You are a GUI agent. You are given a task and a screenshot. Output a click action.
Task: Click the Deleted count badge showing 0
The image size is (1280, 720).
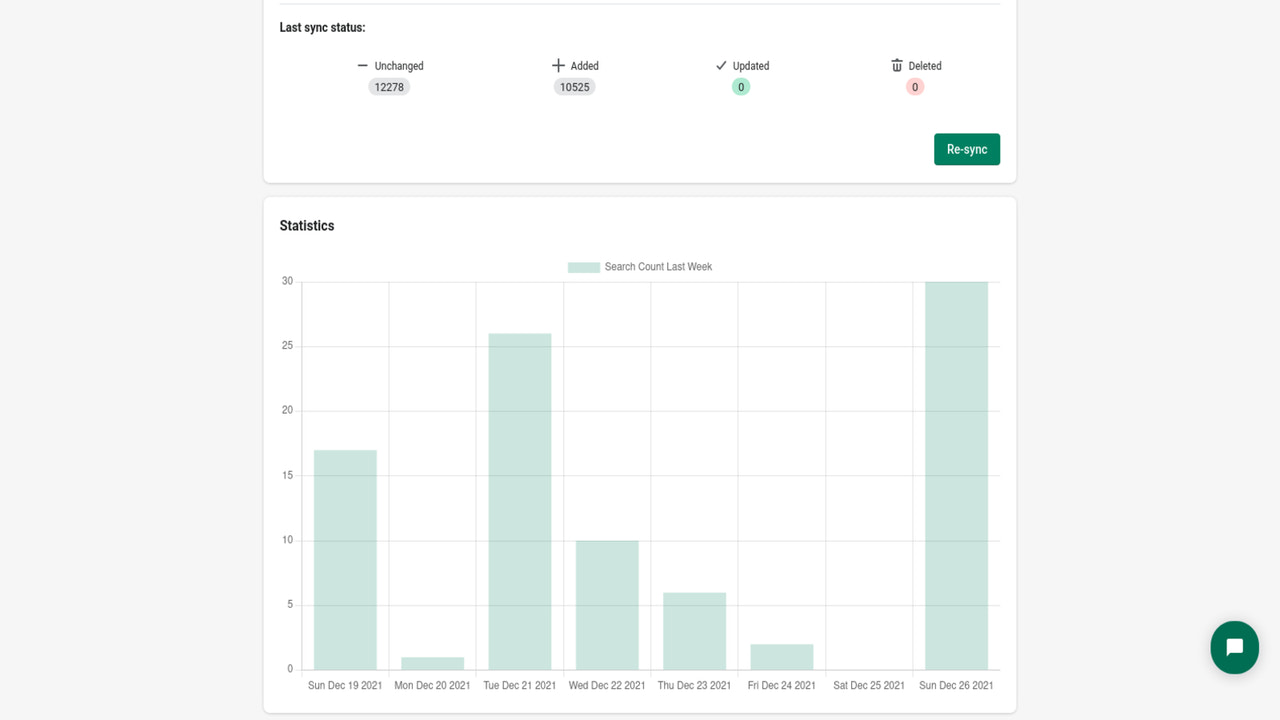pyautogui.click(x=915, y=87)
